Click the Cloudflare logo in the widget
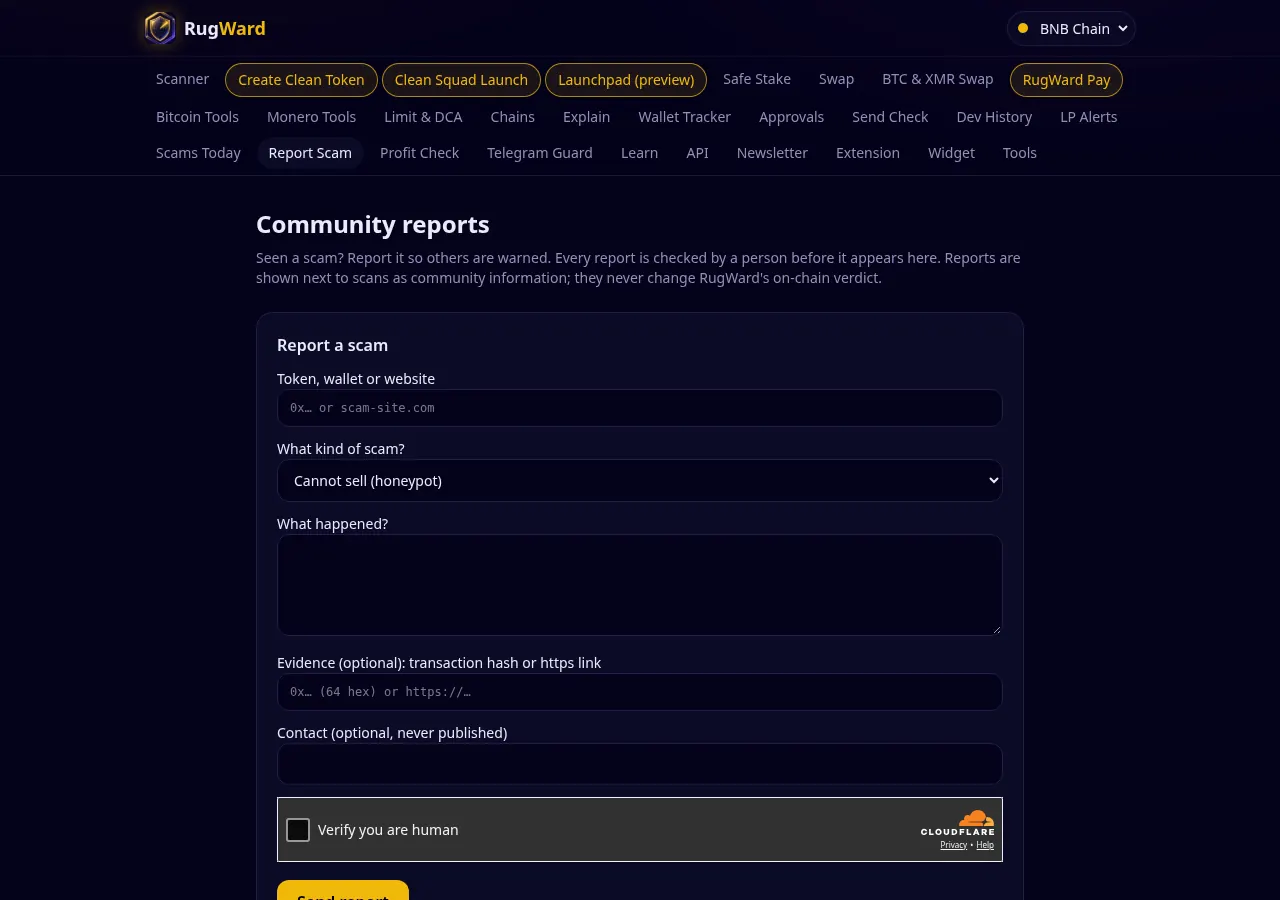The height and width of the screenshot is (900, 1280). click(x=958, y=823)
